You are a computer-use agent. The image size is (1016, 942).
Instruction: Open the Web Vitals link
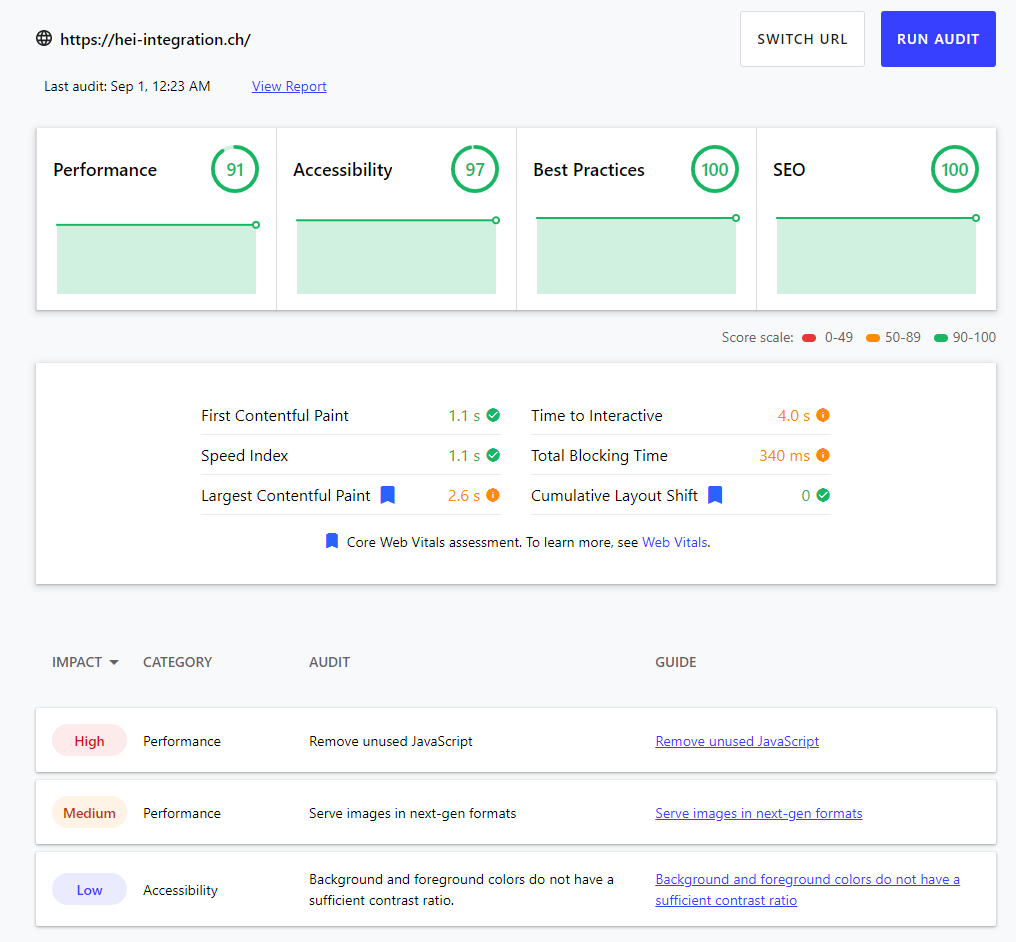(675, 543)
